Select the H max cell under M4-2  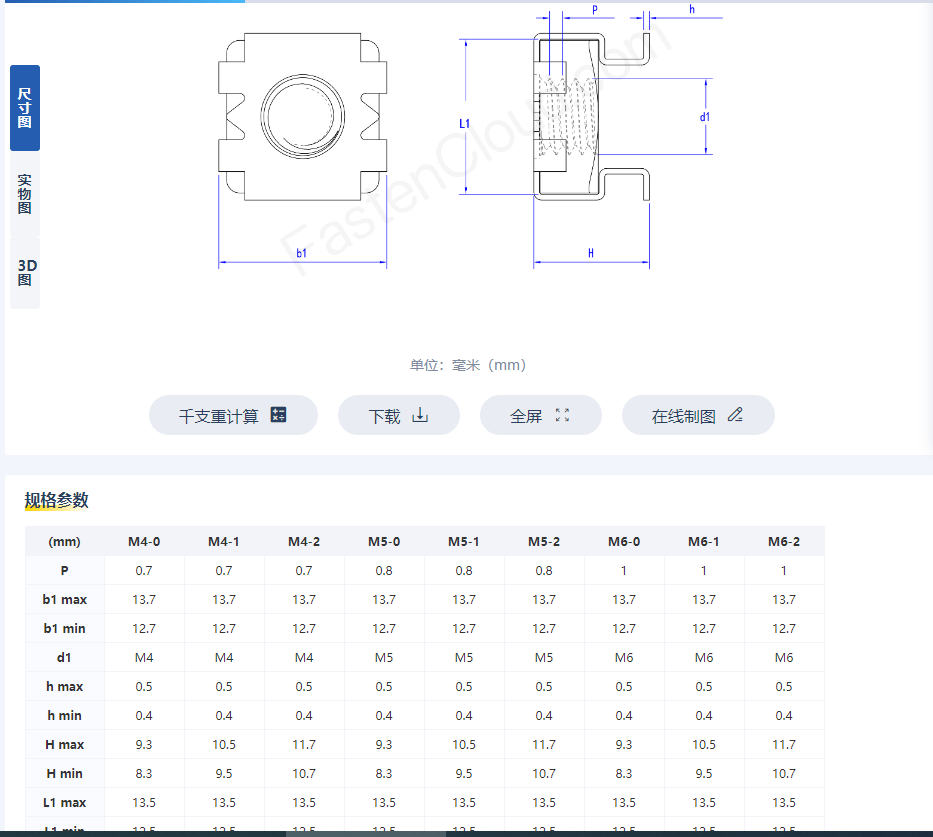click(x=304, y=745)
